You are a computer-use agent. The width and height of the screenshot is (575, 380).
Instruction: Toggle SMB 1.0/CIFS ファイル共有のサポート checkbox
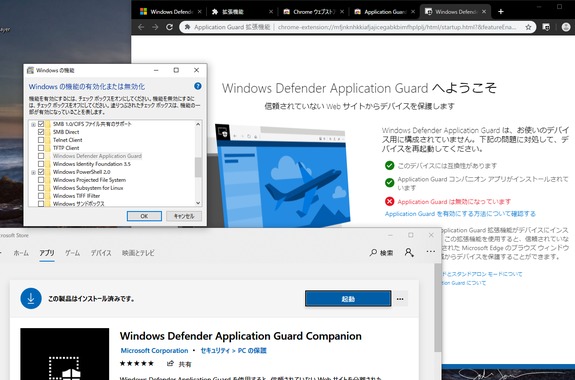coord(41,124)
